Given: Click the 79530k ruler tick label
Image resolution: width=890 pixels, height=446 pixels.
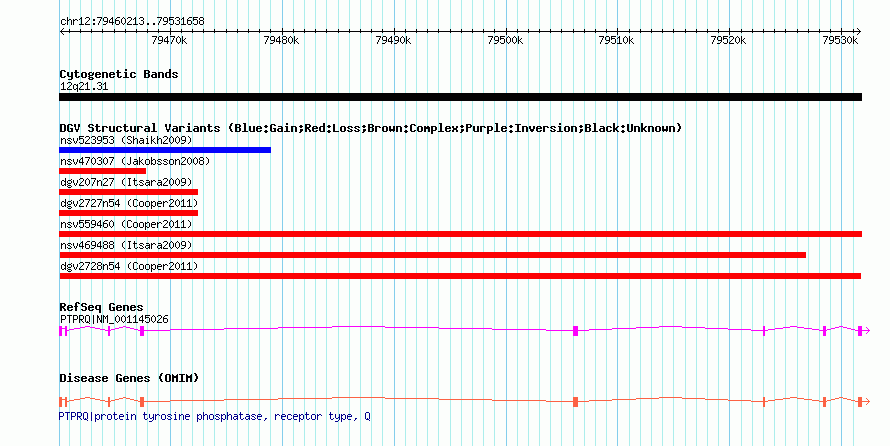Looking at the screenshot, I should [x=841, y=40].
